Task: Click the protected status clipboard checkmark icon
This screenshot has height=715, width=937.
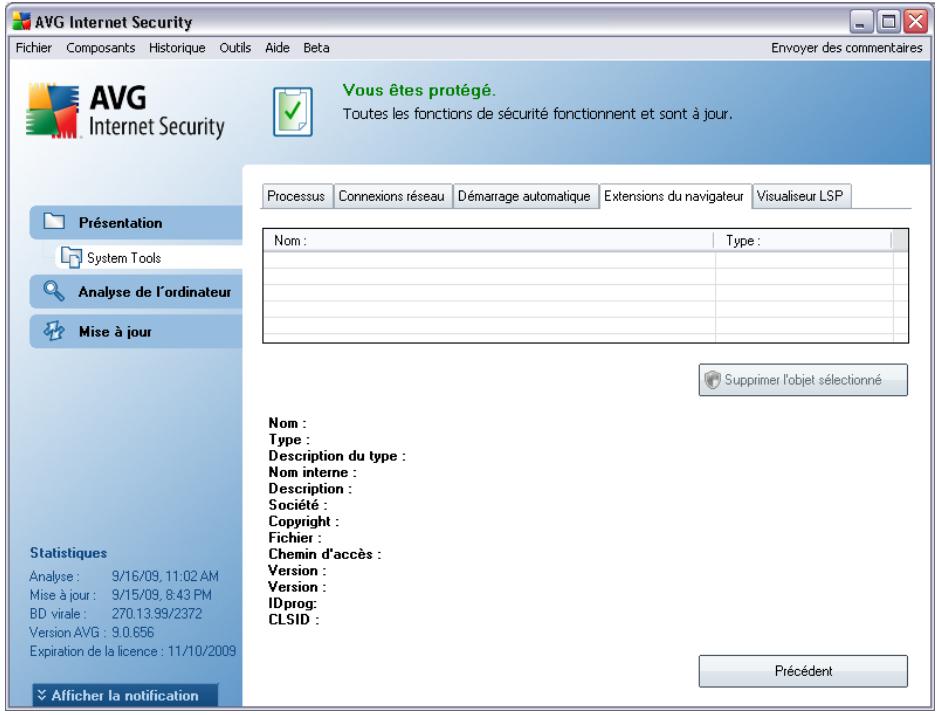Action: pyautogui.click(x=293, y=112)
